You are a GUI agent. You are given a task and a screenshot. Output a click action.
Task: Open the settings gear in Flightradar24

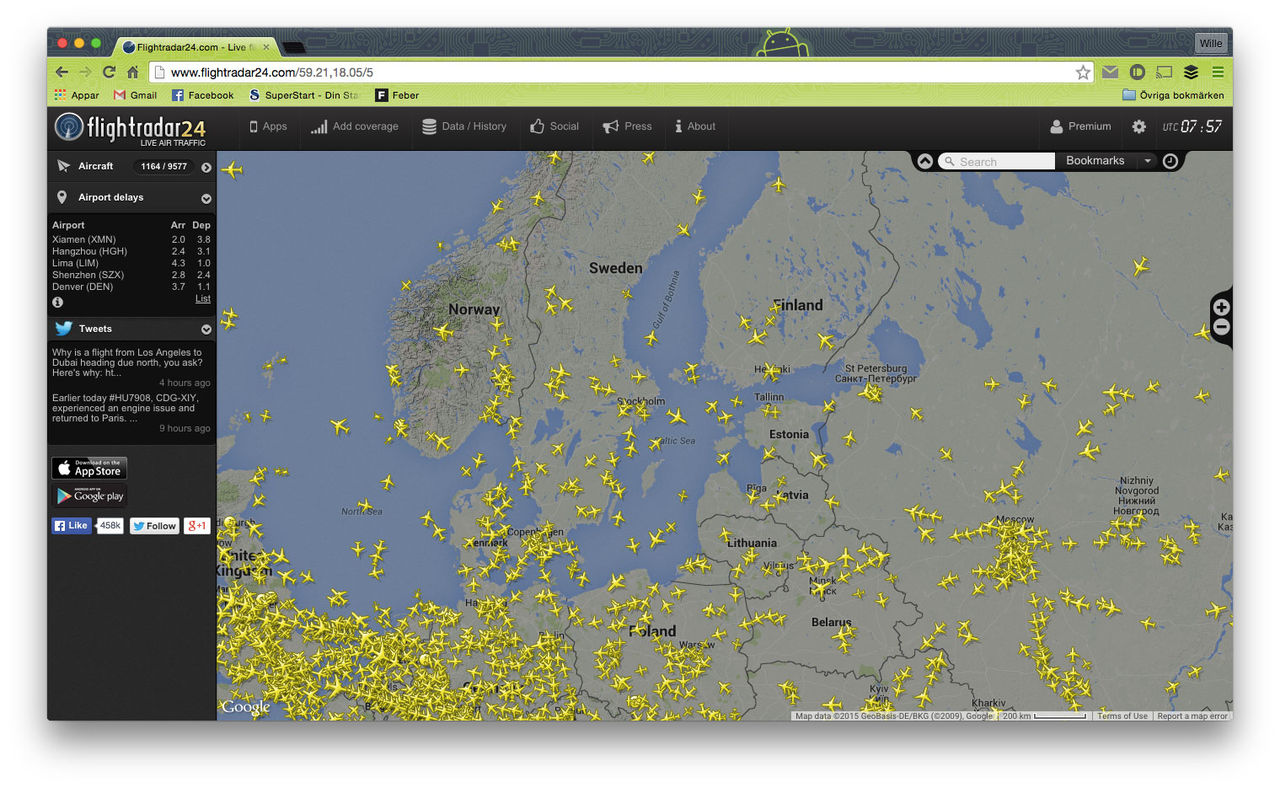pyautogui.click(x=1139, y=127)
